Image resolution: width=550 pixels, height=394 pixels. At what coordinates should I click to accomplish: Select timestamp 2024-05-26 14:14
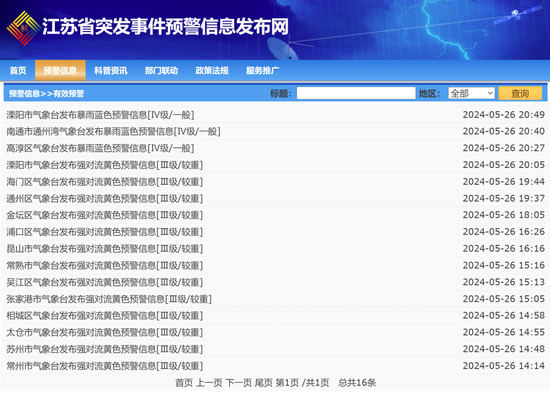(504, 366)
